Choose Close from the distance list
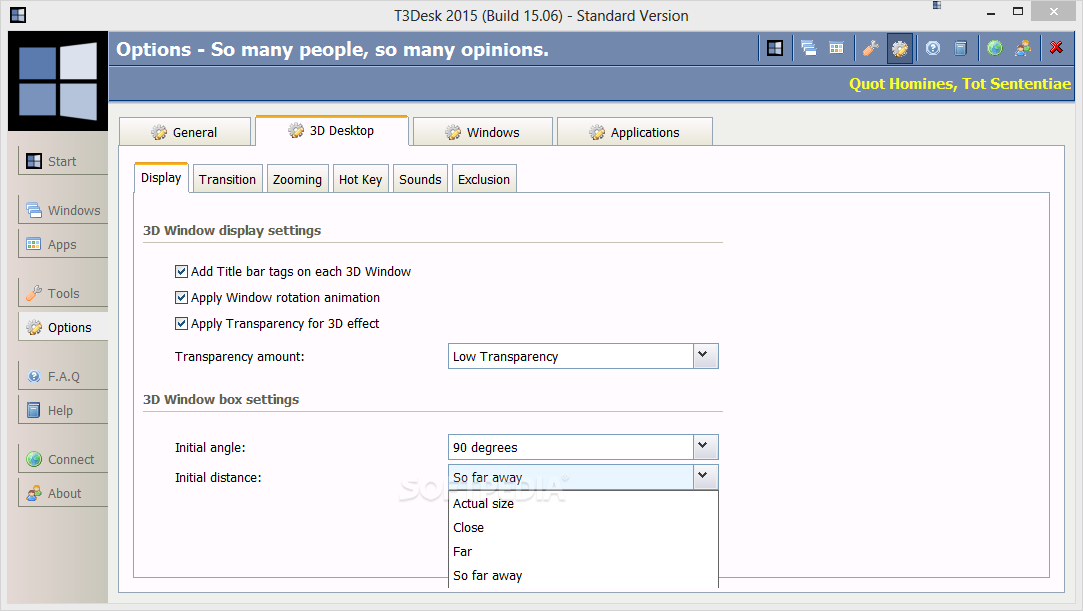 click(583, 527)
